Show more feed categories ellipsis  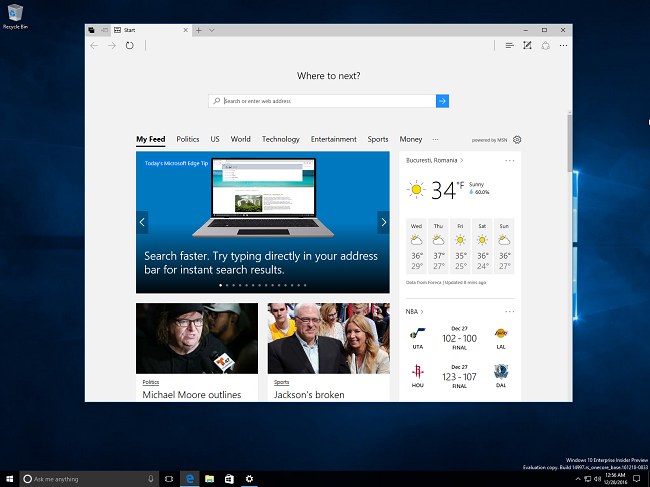coord(435,140)
